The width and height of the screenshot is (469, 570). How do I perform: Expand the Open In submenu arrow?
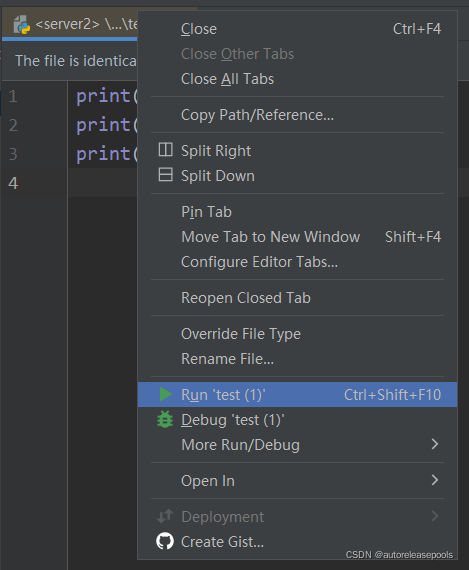435,480
